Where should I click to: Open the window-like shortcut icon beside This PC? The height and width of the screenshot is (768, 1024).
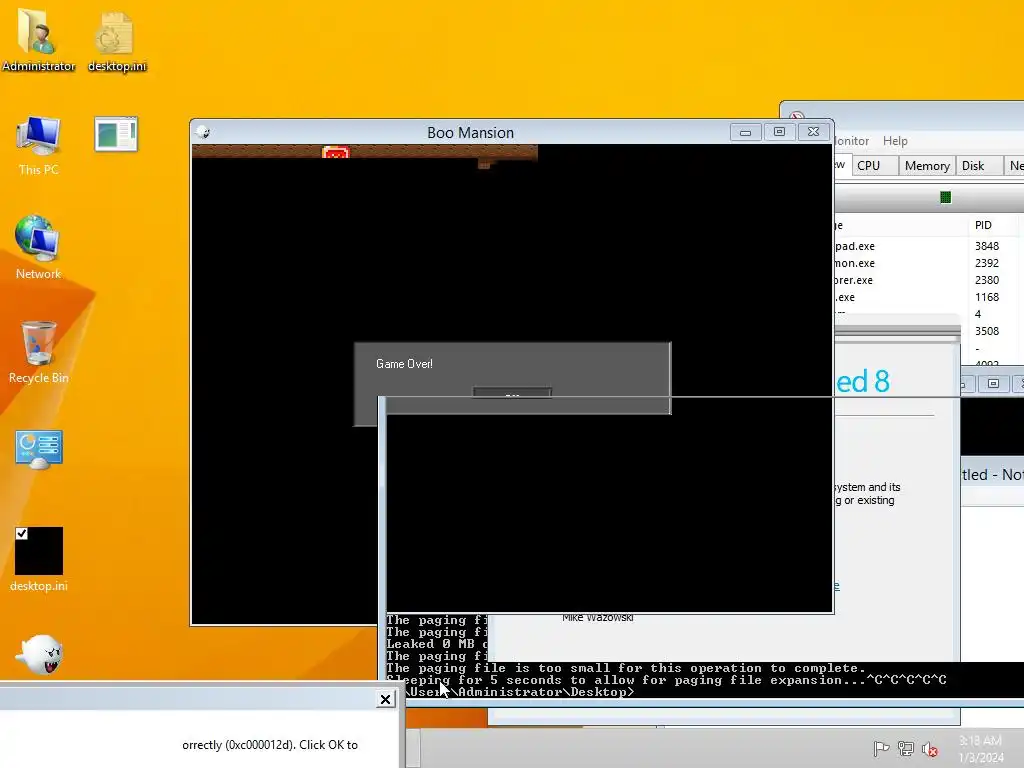[x=116, y=134]
